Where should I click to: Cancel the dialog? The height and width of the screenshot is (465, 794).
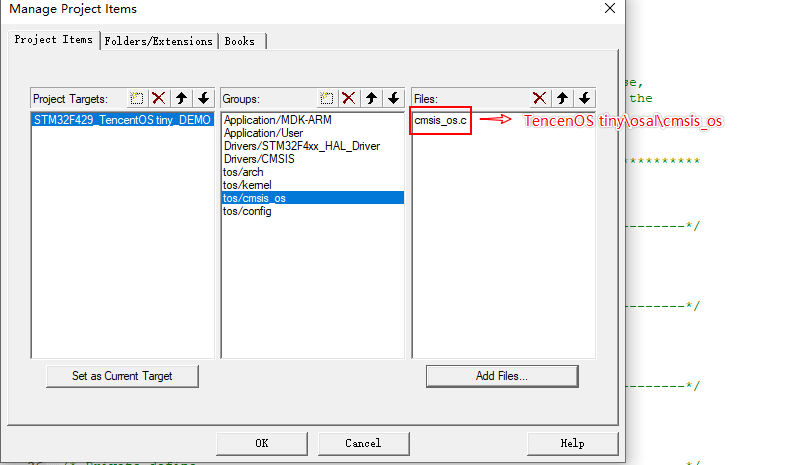click(x=364, y=443)
